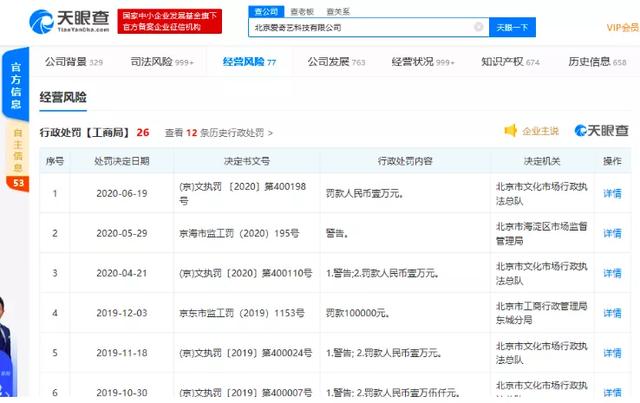Screen dimensions: 640x403
Task: Click penalty text in row 3
Action: (382, 273)
